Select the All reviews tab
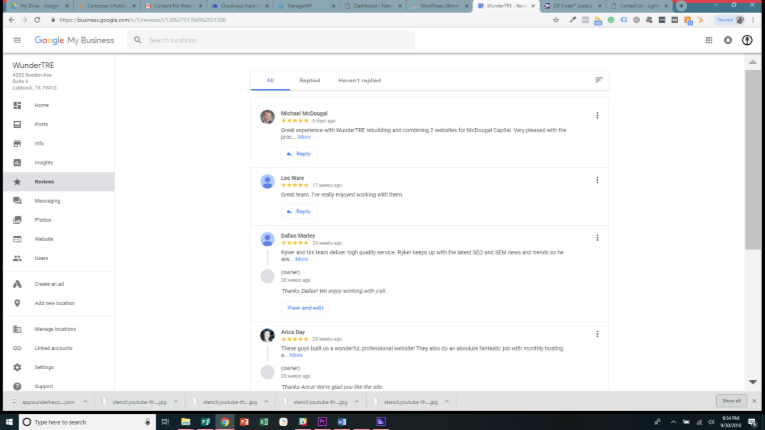Image resolution: width=765 pixels, height=430 pixels. [x=270, y=81]
